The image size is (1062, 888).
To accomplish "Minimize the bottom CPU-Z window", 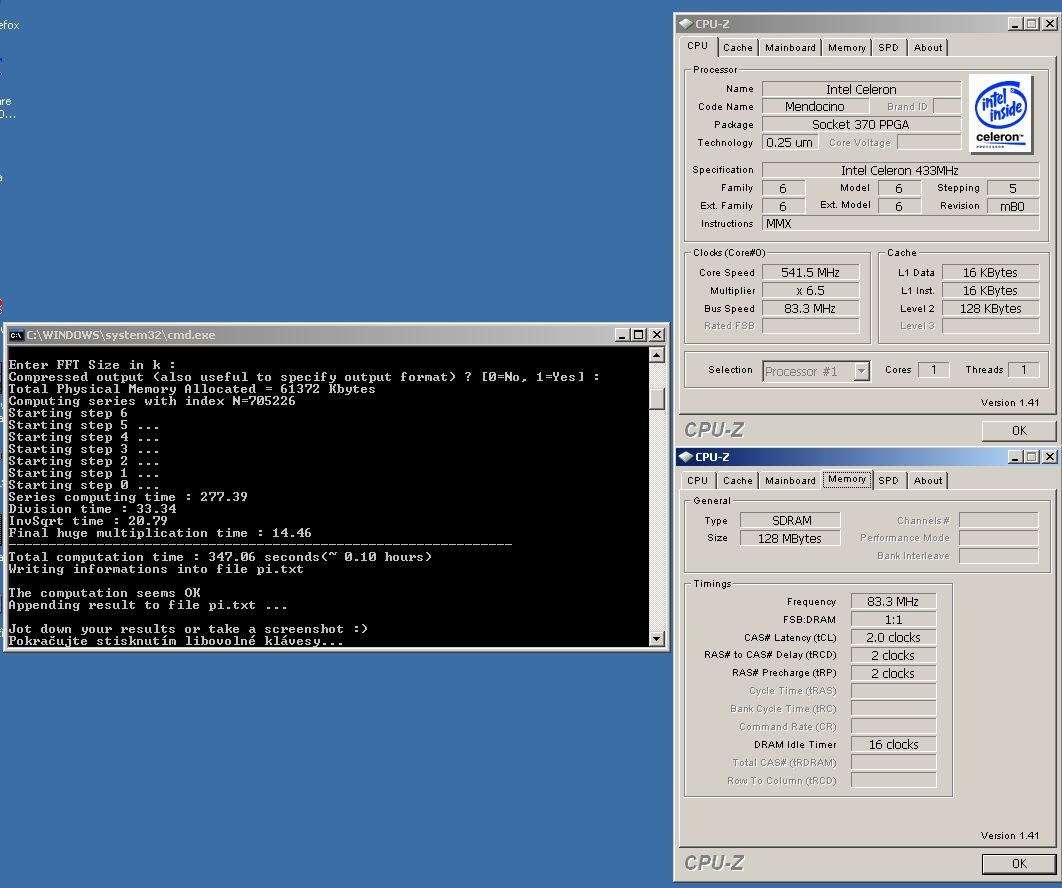I will 1015,457.
